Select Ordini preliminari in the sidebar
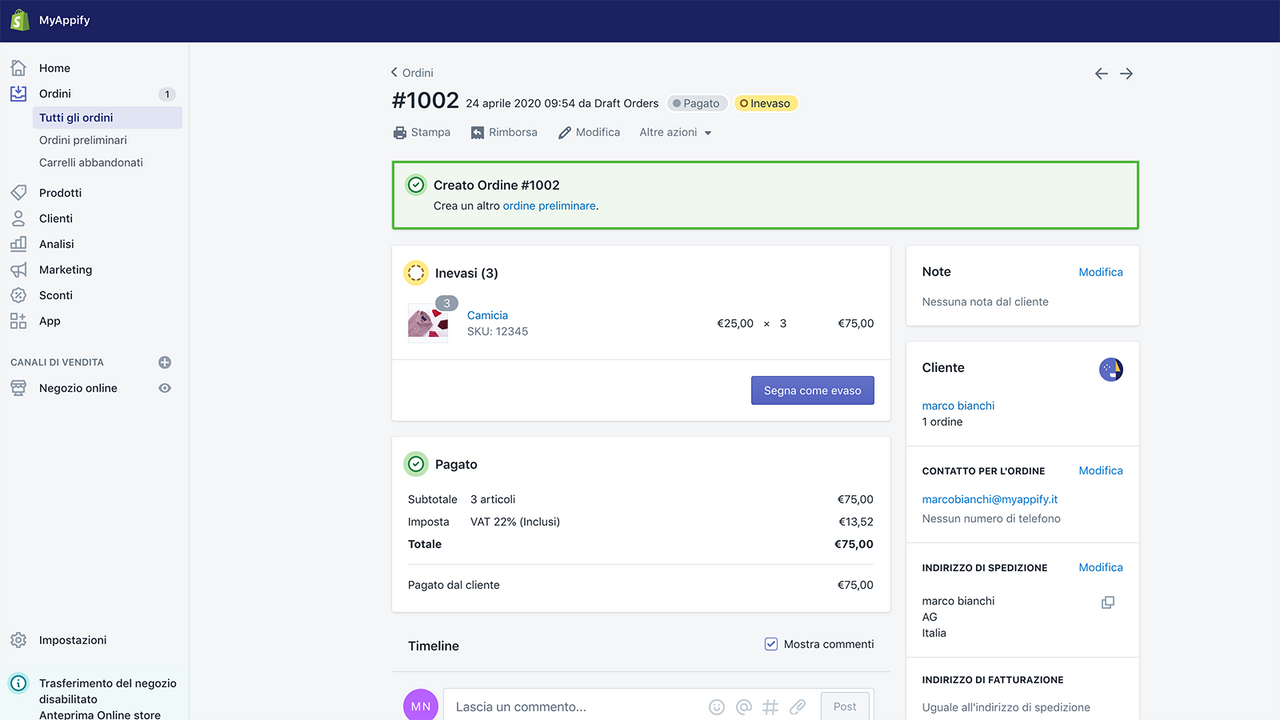Image resolution: width=1280 pixels, height=720 pixels. pyautogui.click(x=83, y=140)
